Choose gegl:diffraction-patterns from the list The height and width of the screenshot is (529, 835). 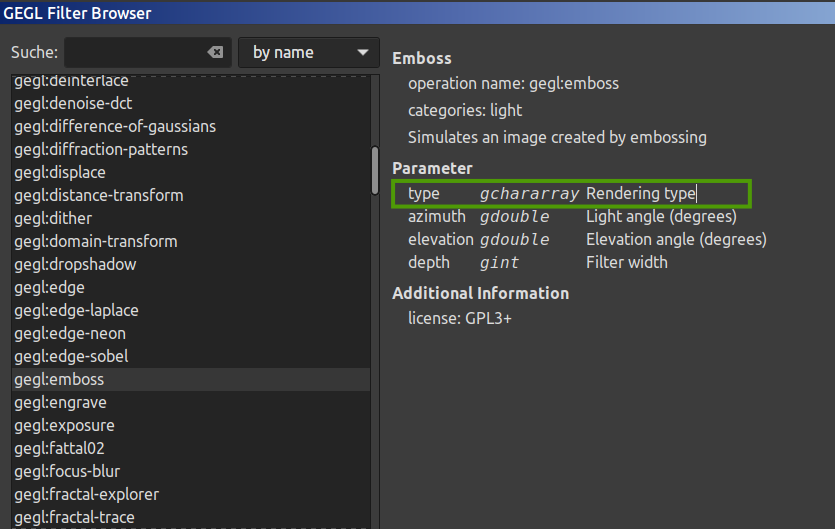tap(191, 149)
